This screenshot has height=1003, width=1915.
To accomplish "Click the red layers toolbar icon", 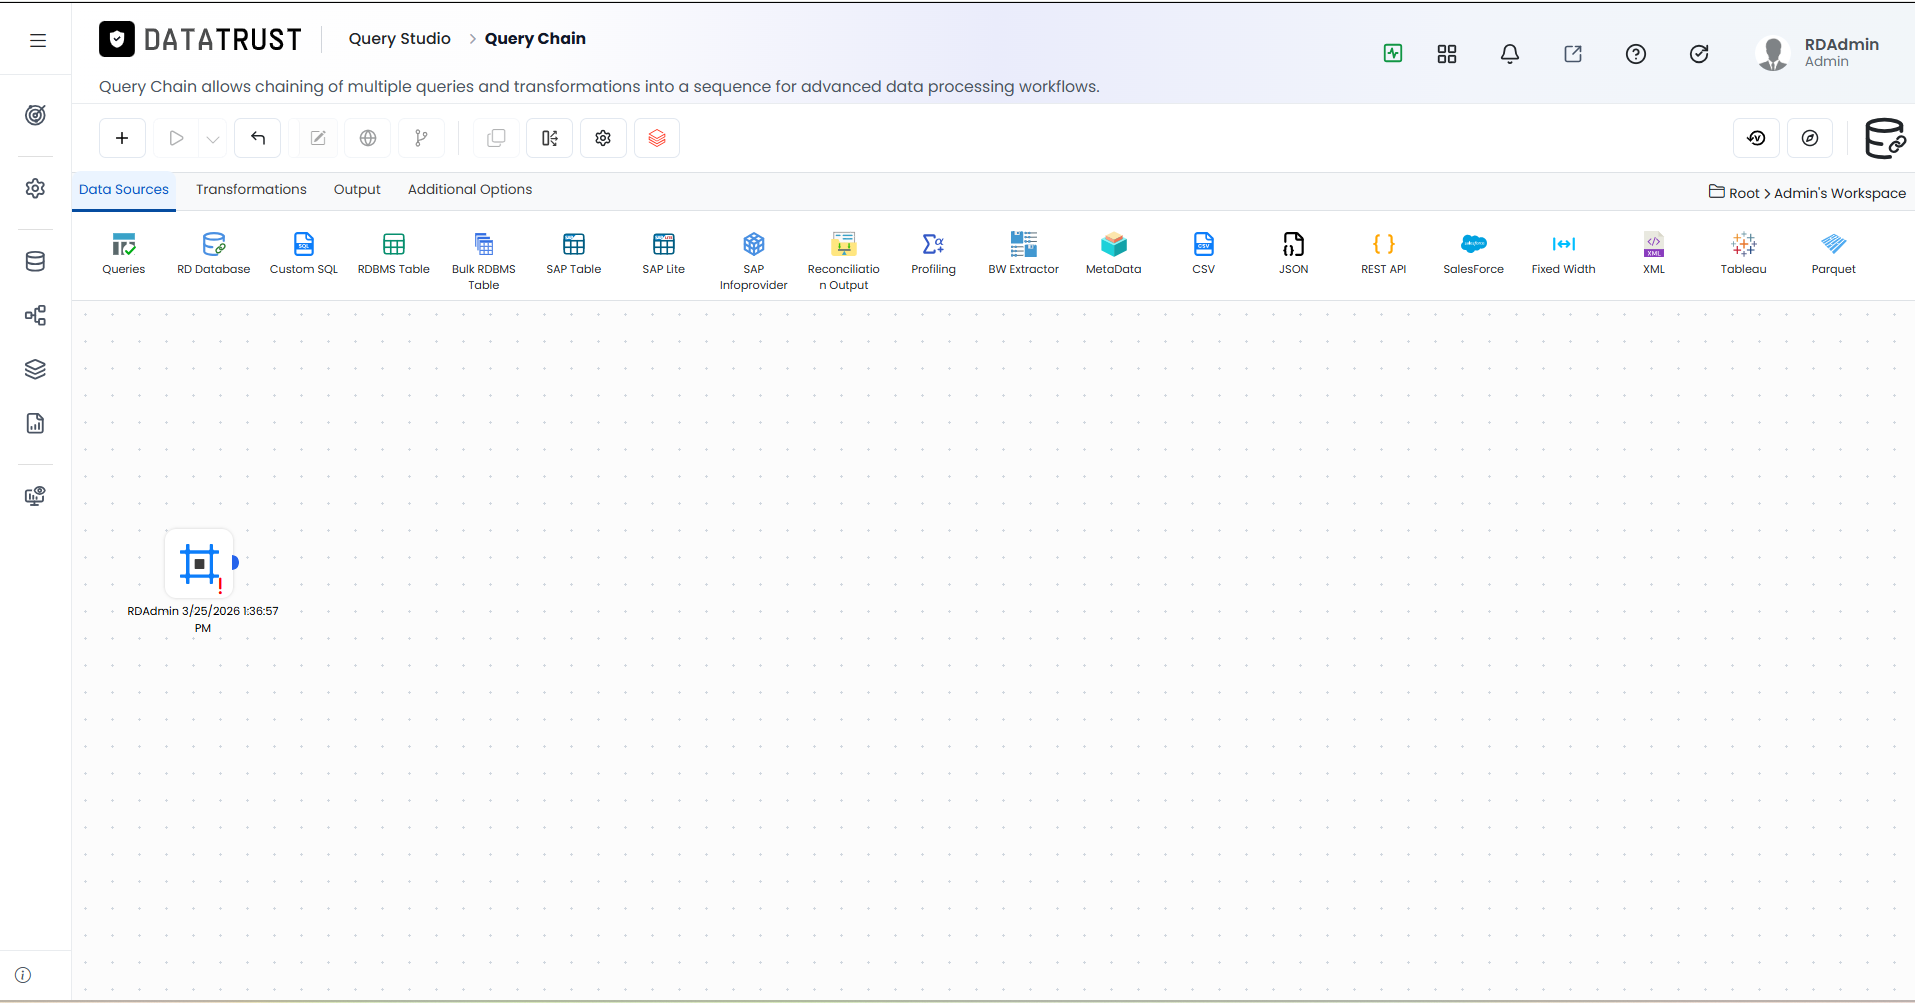I will coord(657,138).
